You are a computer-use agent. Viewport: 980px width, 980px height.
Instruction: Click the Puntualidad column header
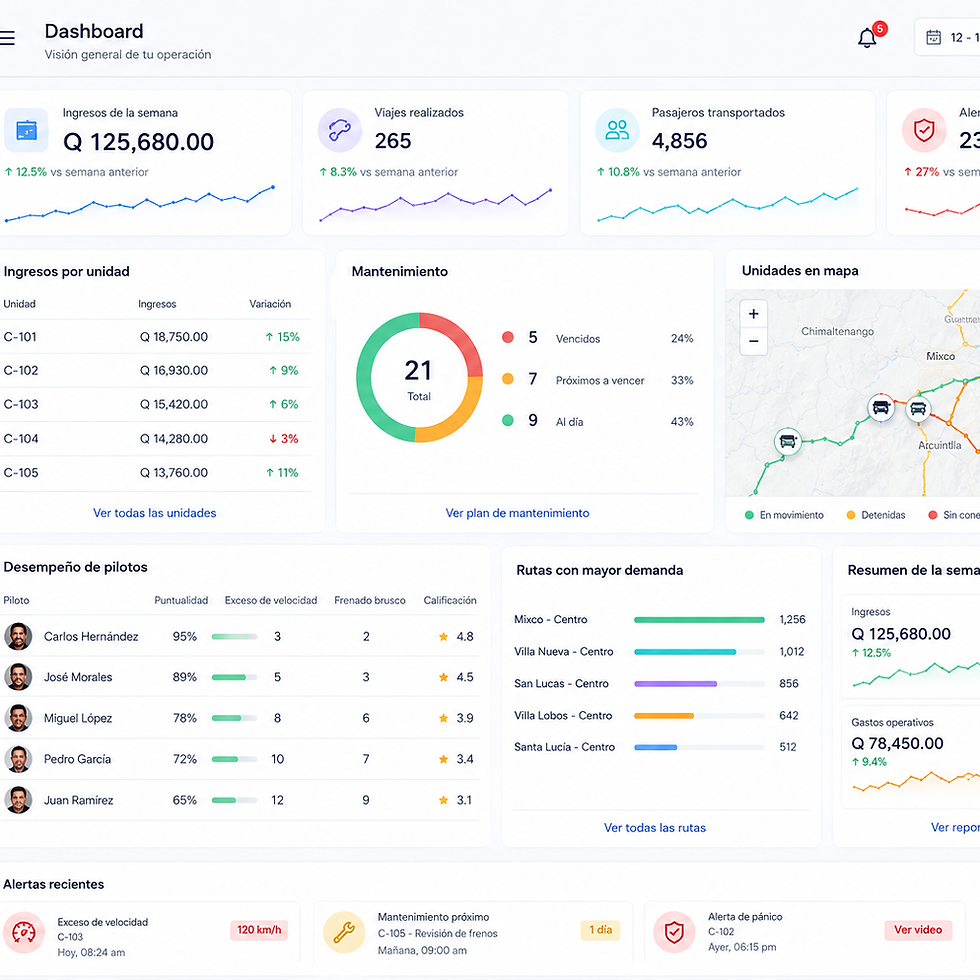click(181, 600)
